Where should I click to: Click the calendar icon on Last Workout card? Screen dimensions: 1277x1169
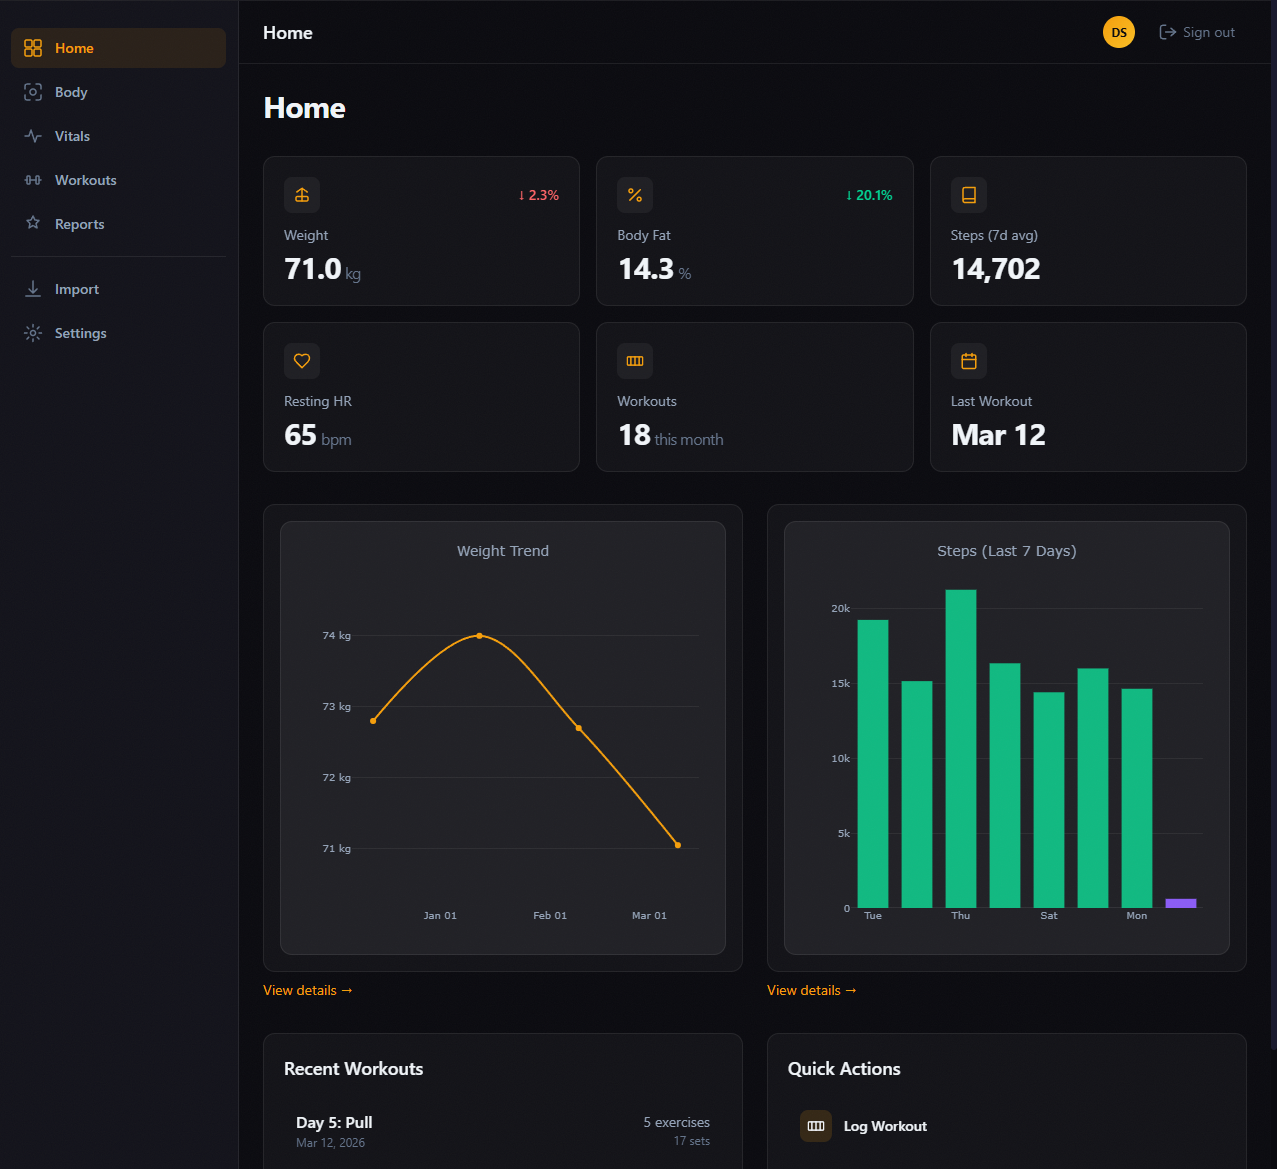click(968, 361)
